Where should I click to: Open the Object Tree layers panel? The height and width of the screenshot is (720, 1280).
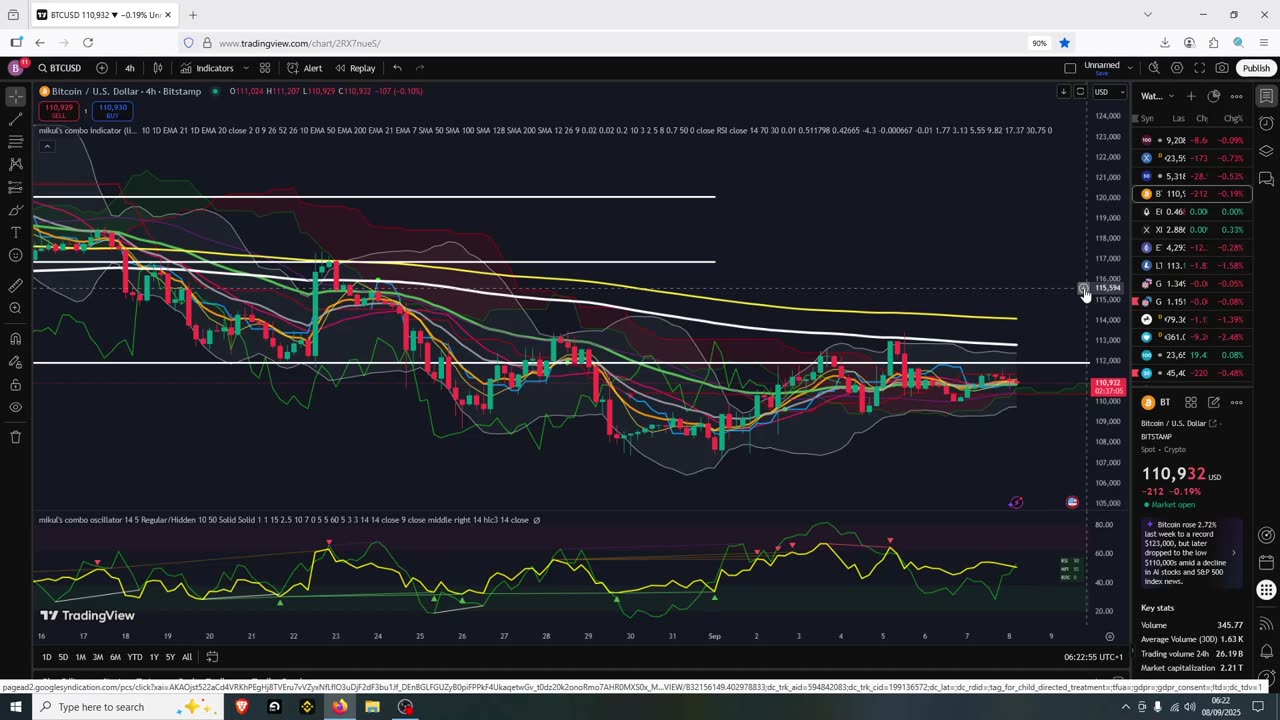coord(1266,151)
